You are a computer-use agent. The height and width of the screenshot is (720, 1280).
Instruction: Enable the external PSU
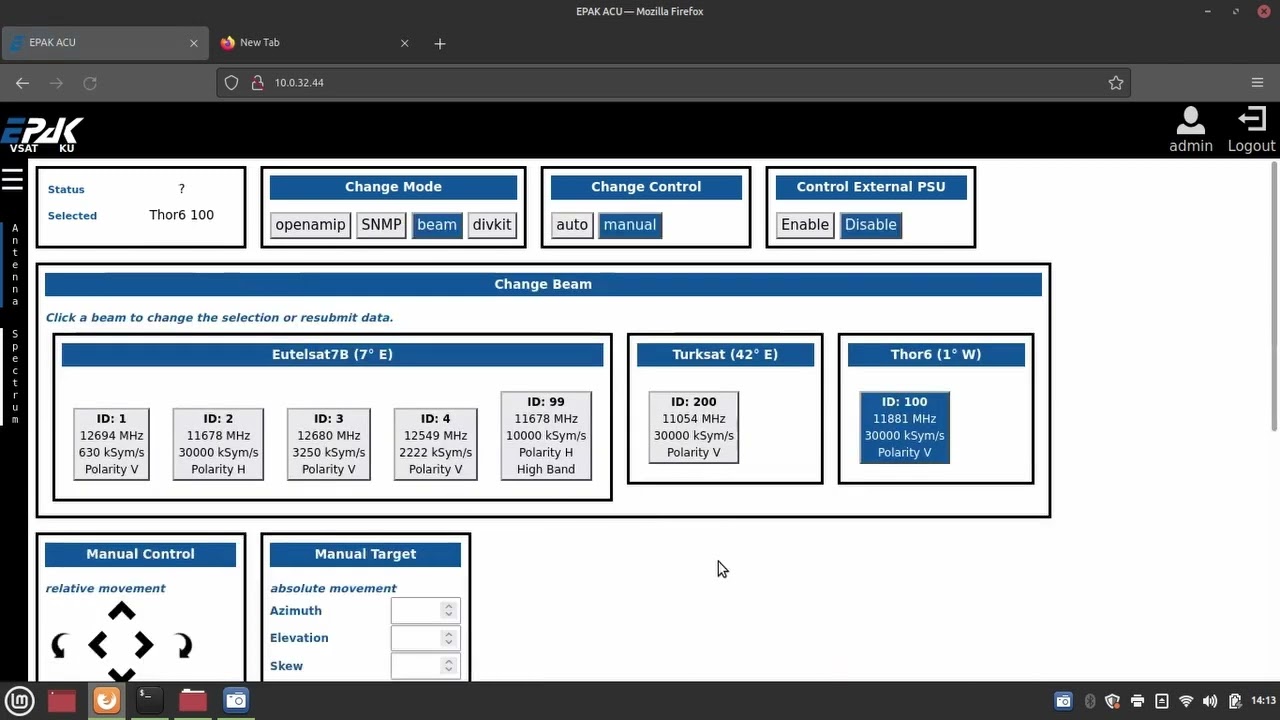click(x=805, y=225)
